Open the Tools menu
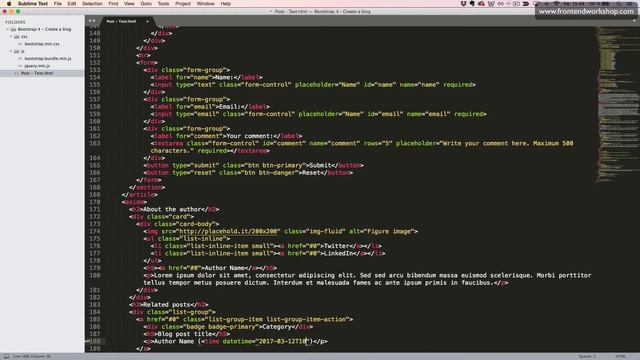Viewport: 640px width, 360px height. [163, 4]
